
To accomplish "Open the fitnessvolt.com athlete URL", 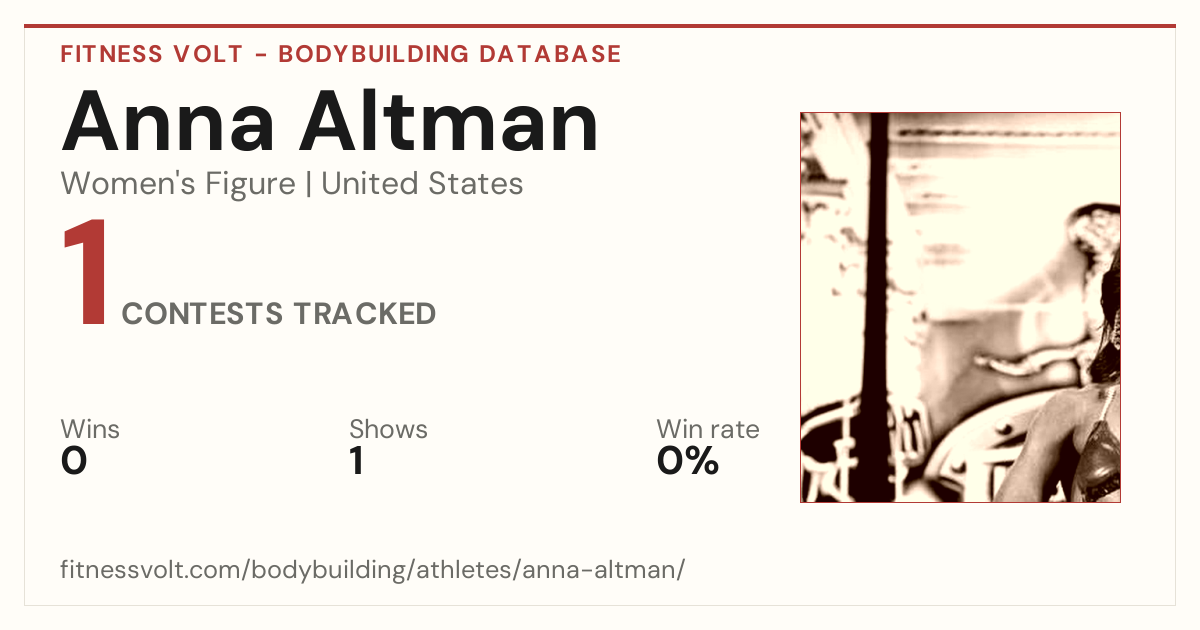I will (x=373, y=571).
